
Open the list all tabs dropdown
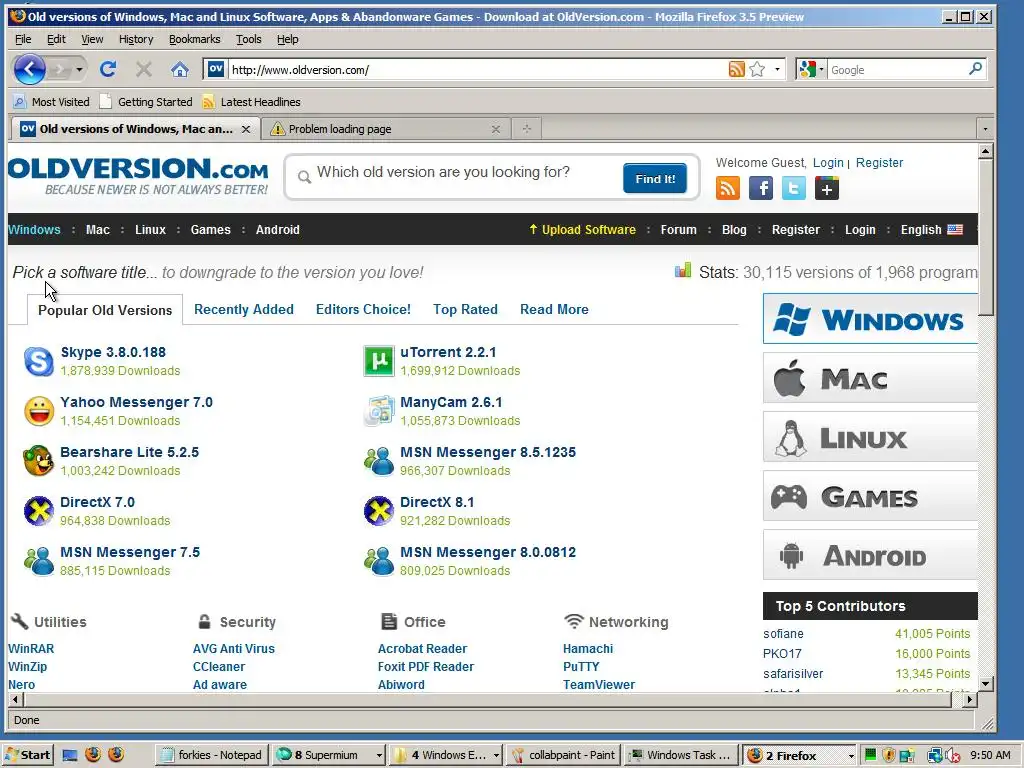985,129
